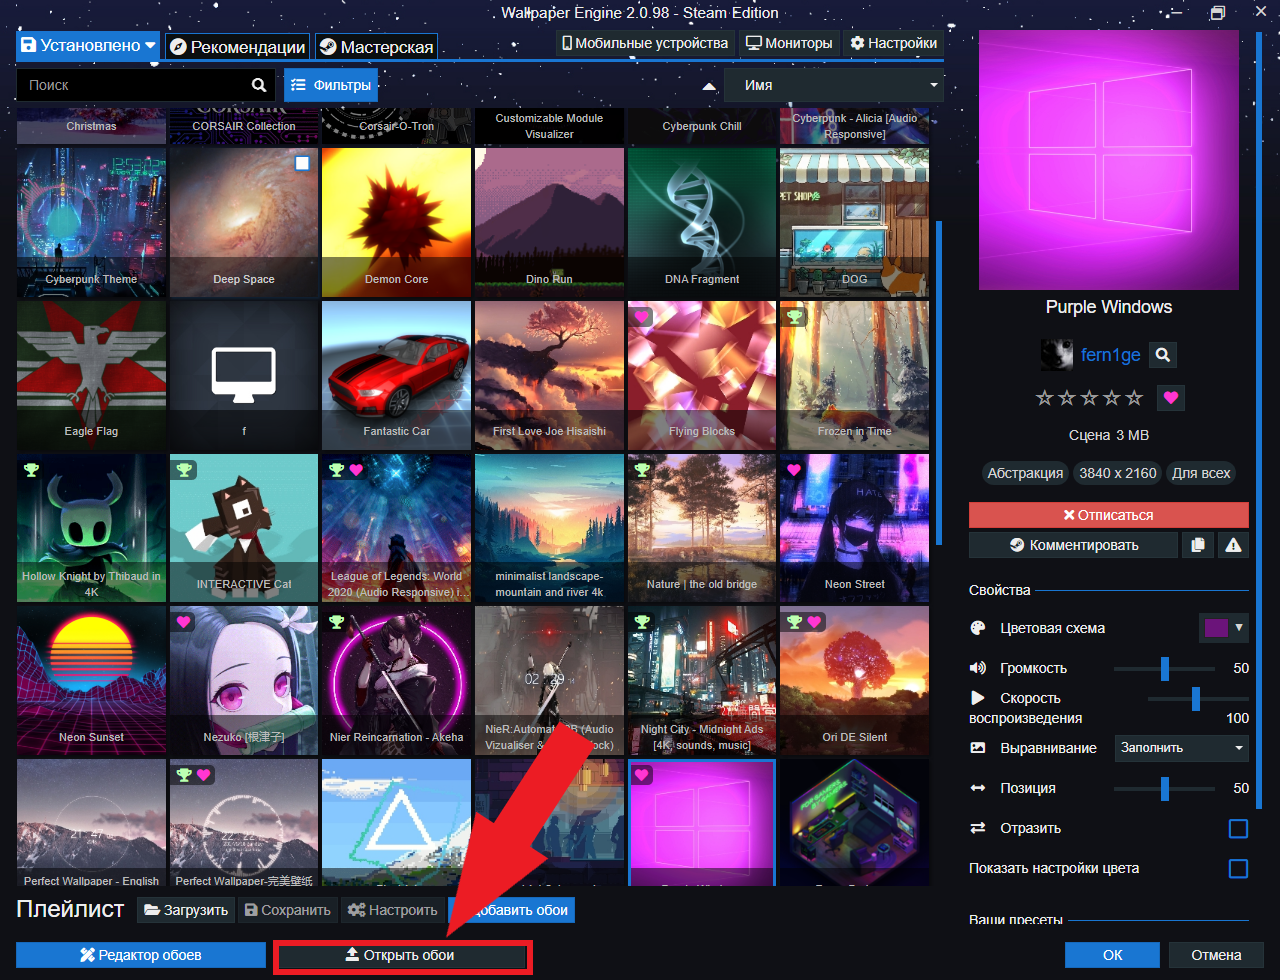Click the copy icon next to Комментировать

click(x=1197, y=545)
